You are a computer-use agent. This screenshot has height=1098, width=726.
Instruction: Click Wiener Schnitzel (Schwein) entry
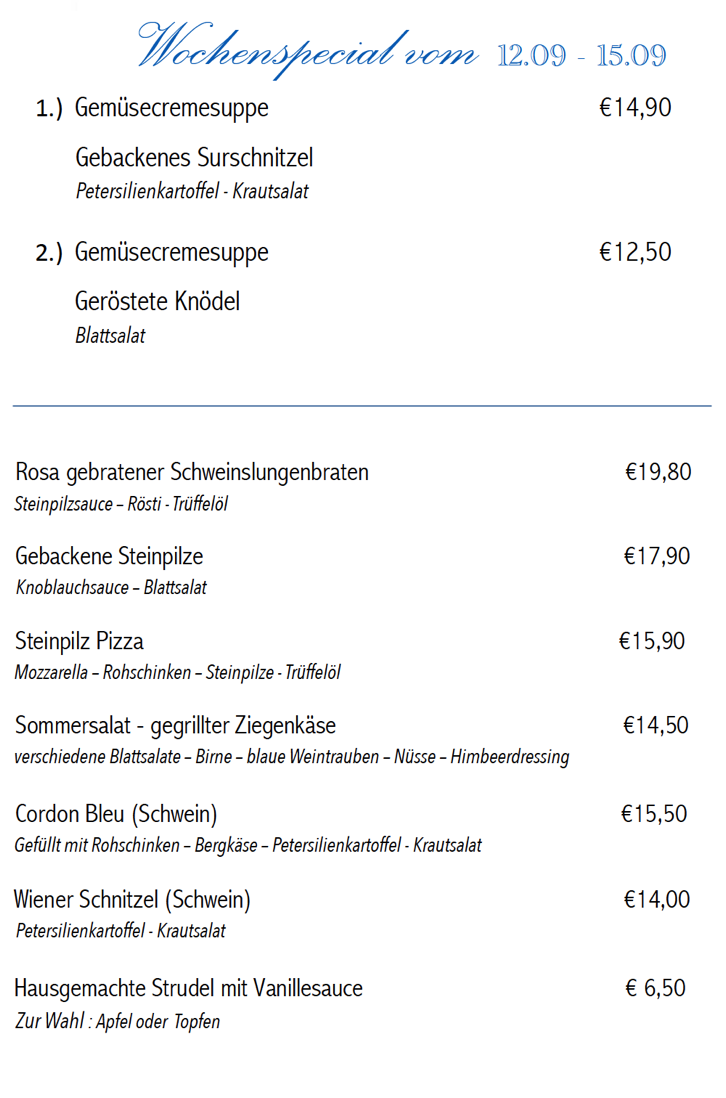[x=132, y=900]
